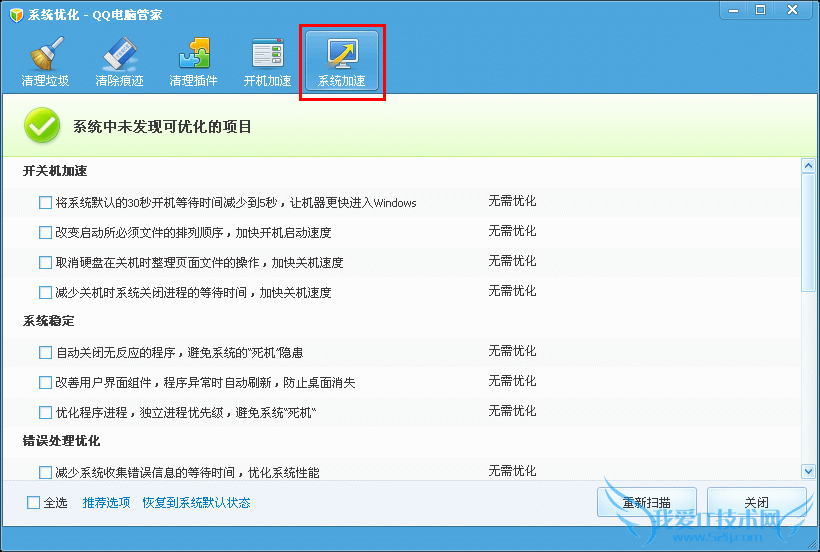Open the 清除痕迹 eraser tool

coord(119,61)
